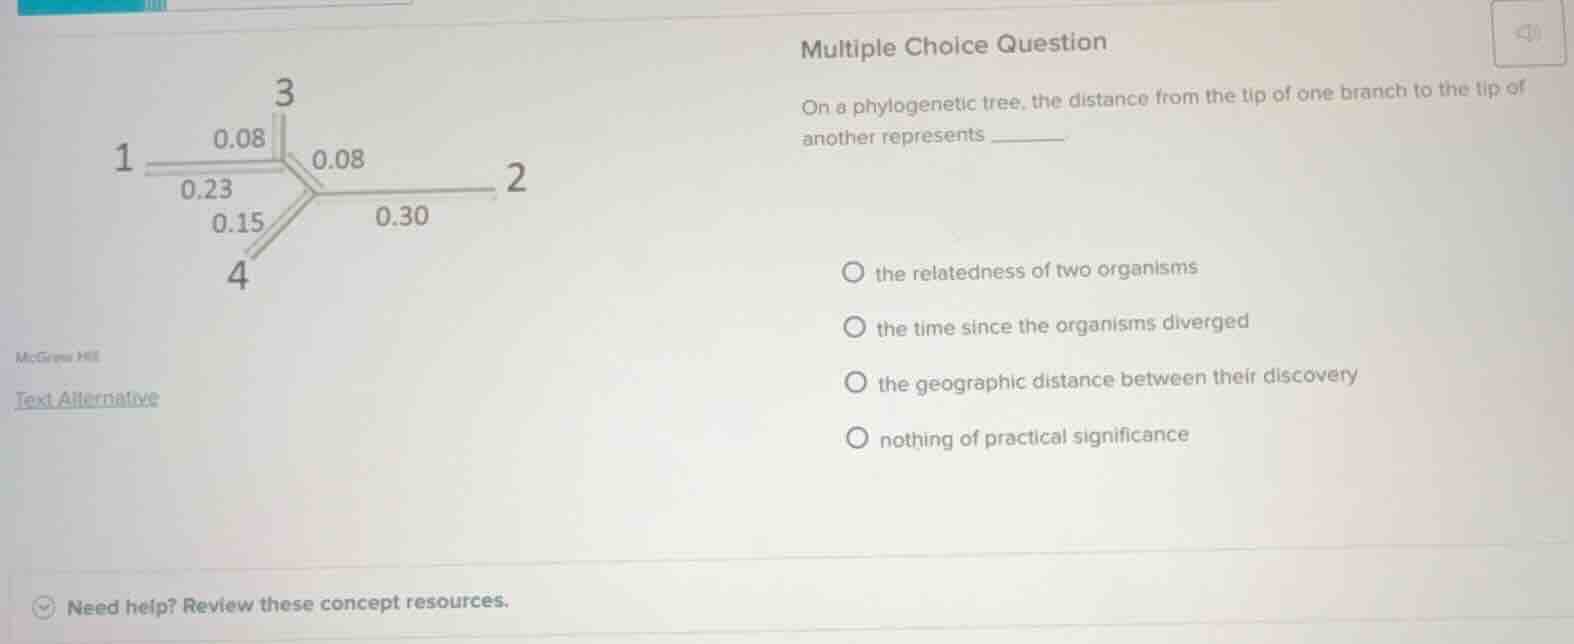Click the 0.30 branch length value

(403, 215)
